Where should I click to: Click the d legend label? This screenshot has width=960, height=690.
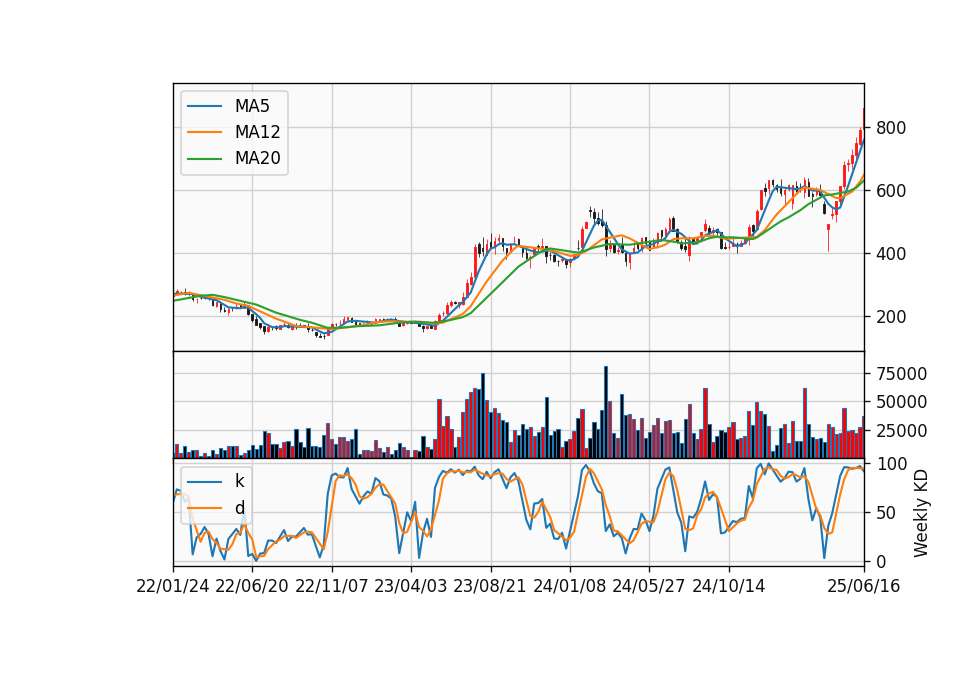239,508
